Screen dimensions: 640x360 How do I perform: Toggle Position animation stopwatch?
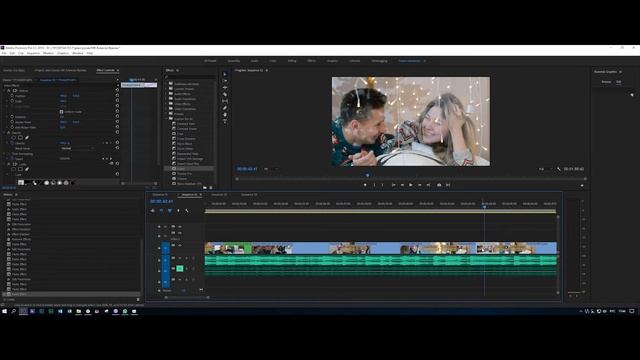(12, 96)
